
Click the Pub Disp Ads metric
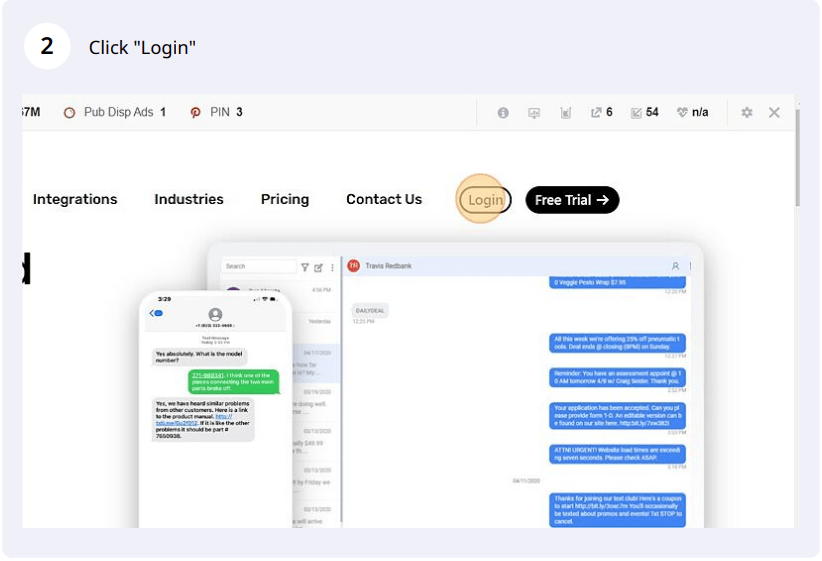tap(115, 112)
